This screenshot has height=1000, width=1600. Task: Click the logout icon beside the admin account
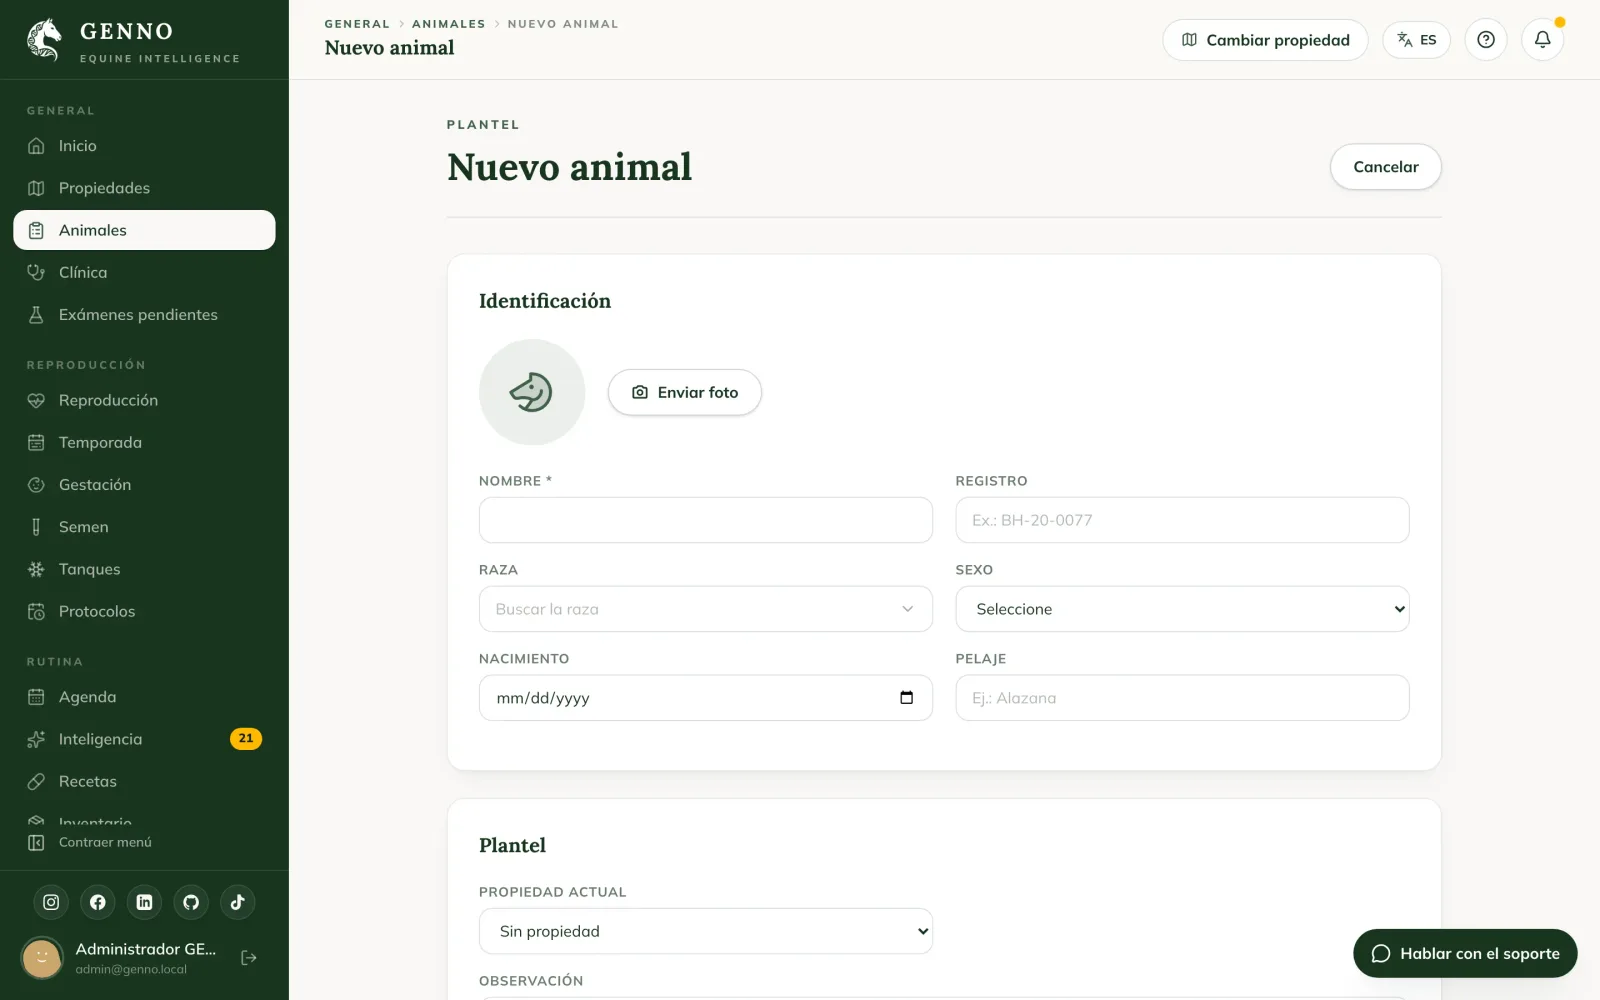point(249,958)
